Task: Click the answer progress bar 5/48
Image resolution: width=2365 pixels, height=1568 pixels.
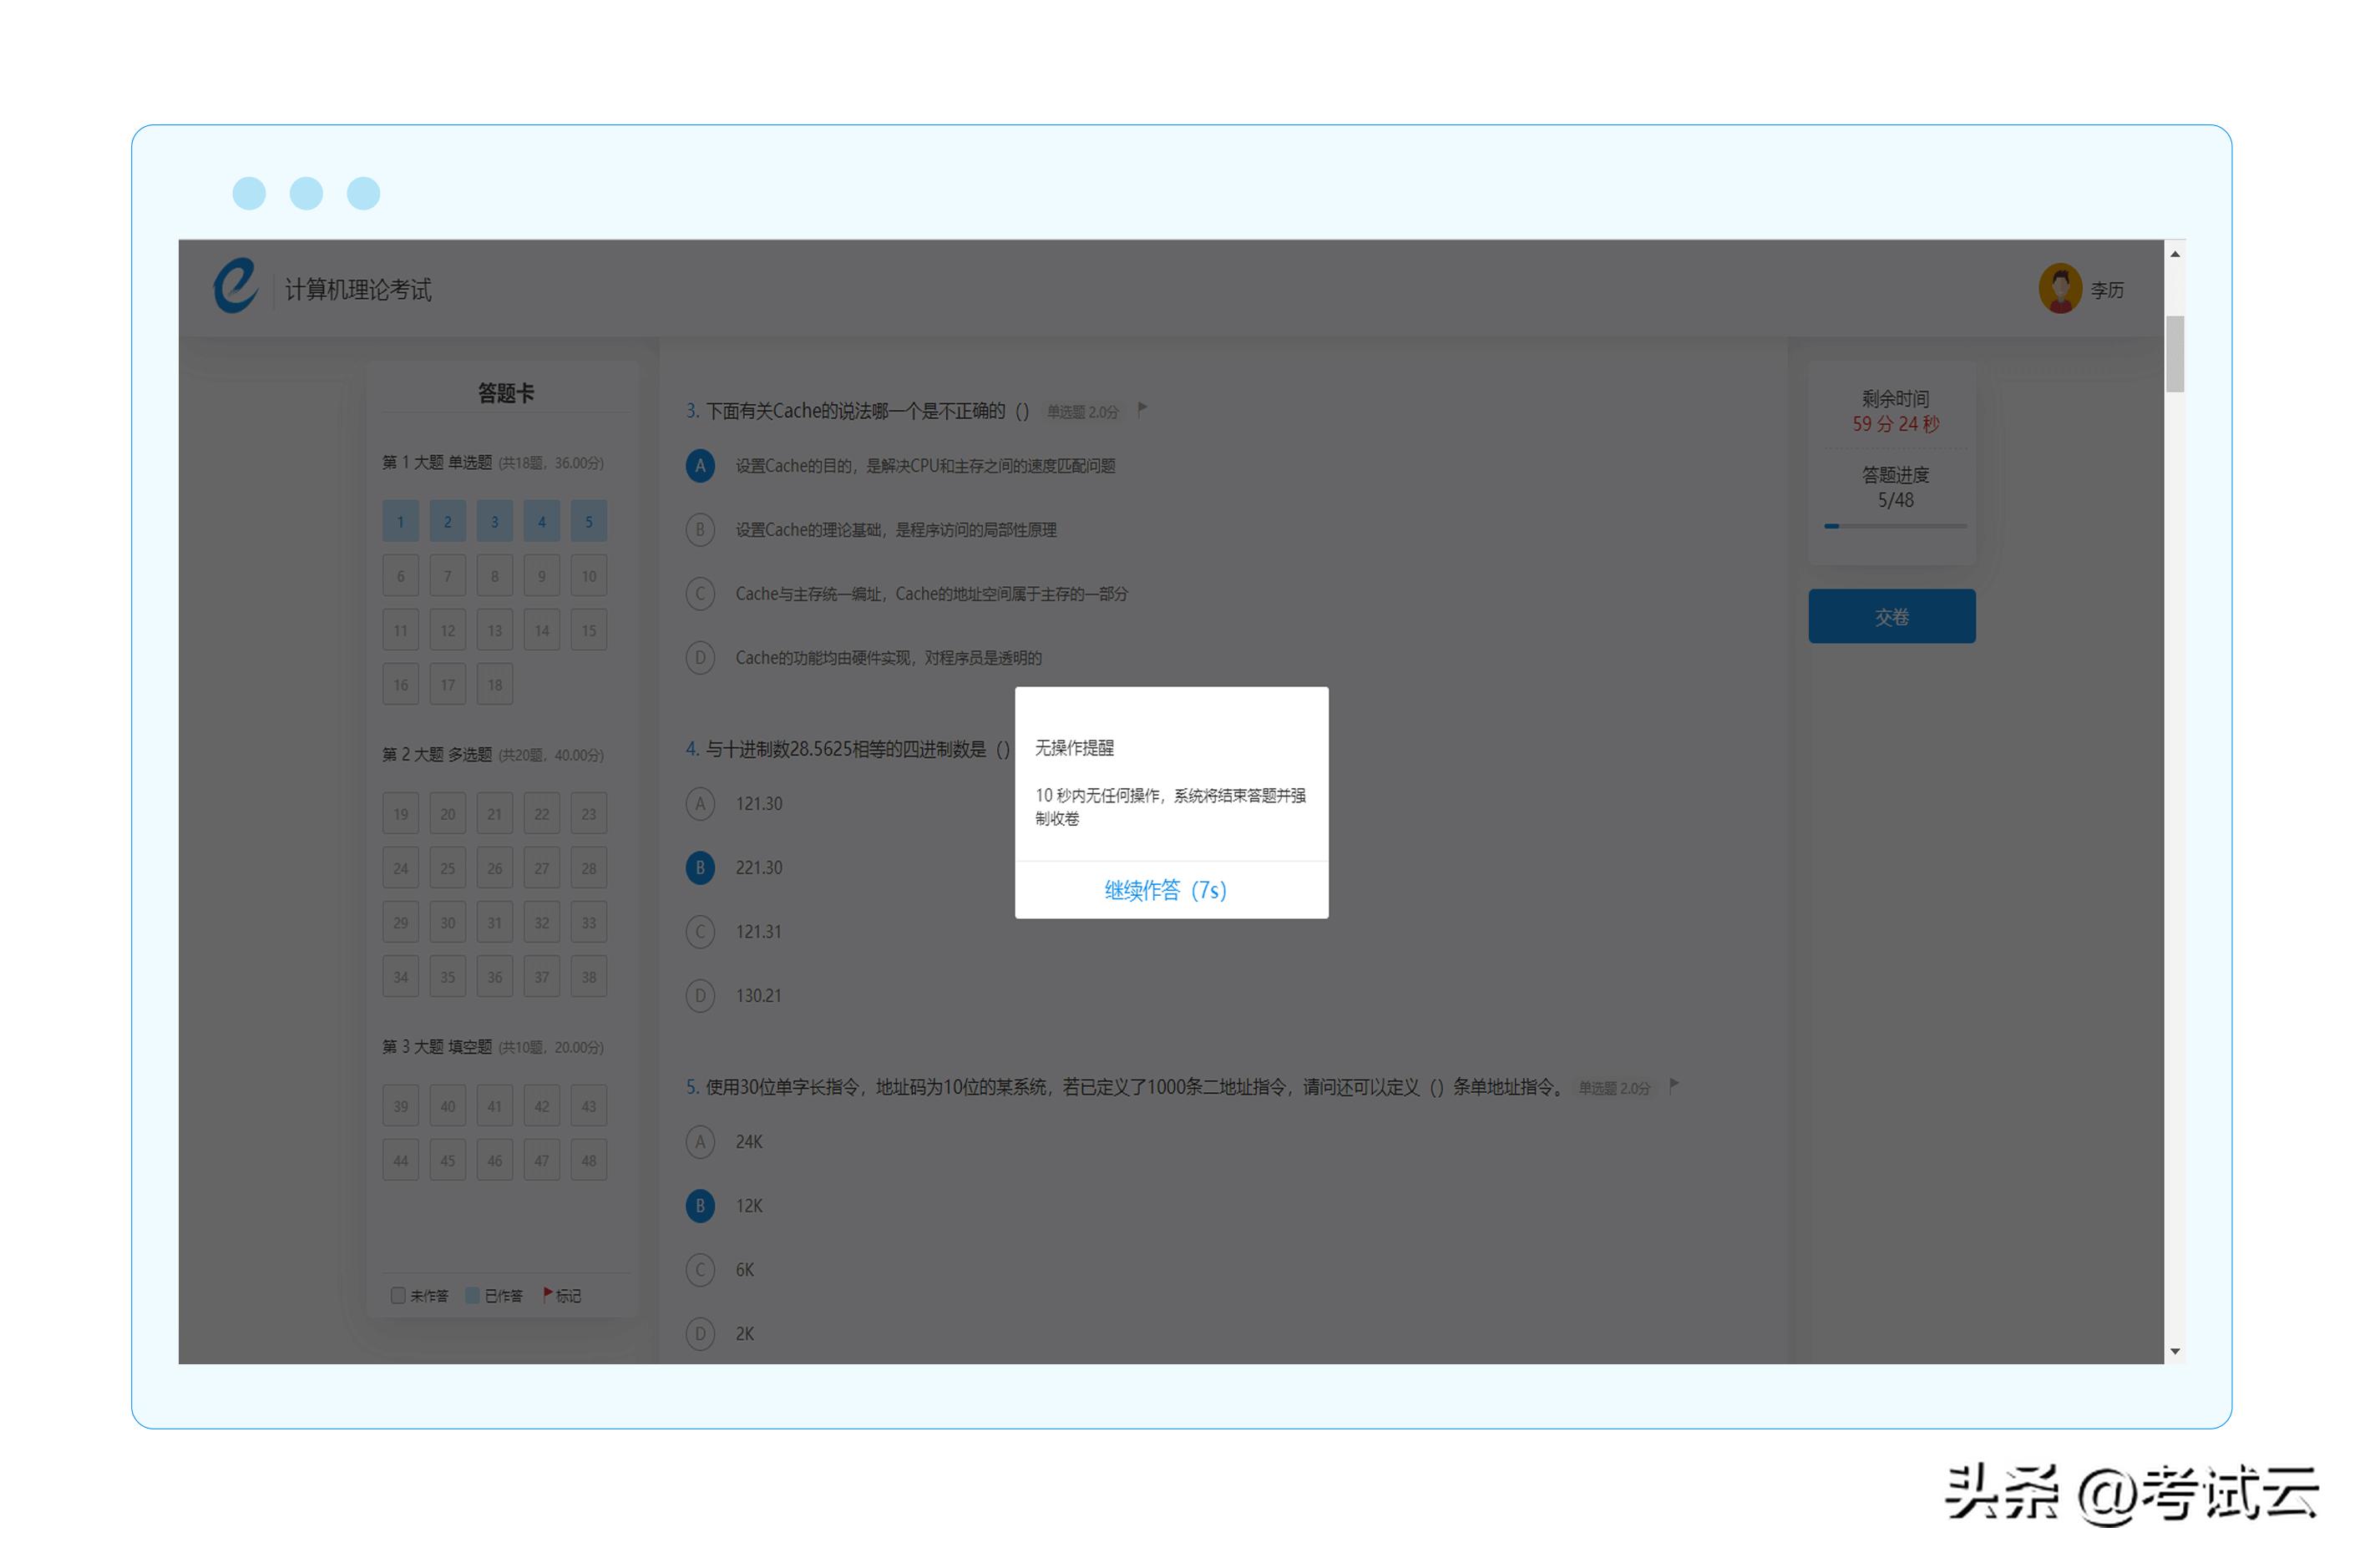Action: click(x=1894, y=526)
